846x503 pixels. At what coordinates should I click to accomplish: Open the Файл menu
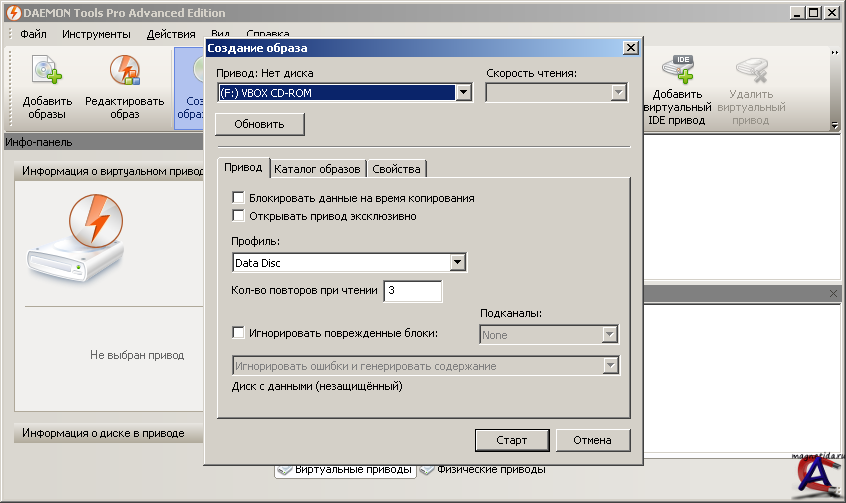point(33,33)
